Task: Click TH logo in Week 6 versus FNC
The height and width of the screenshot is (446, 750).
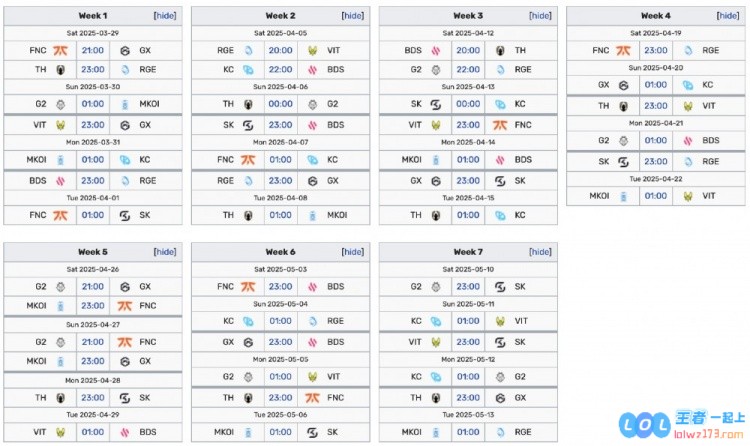Action: point(248,398)
